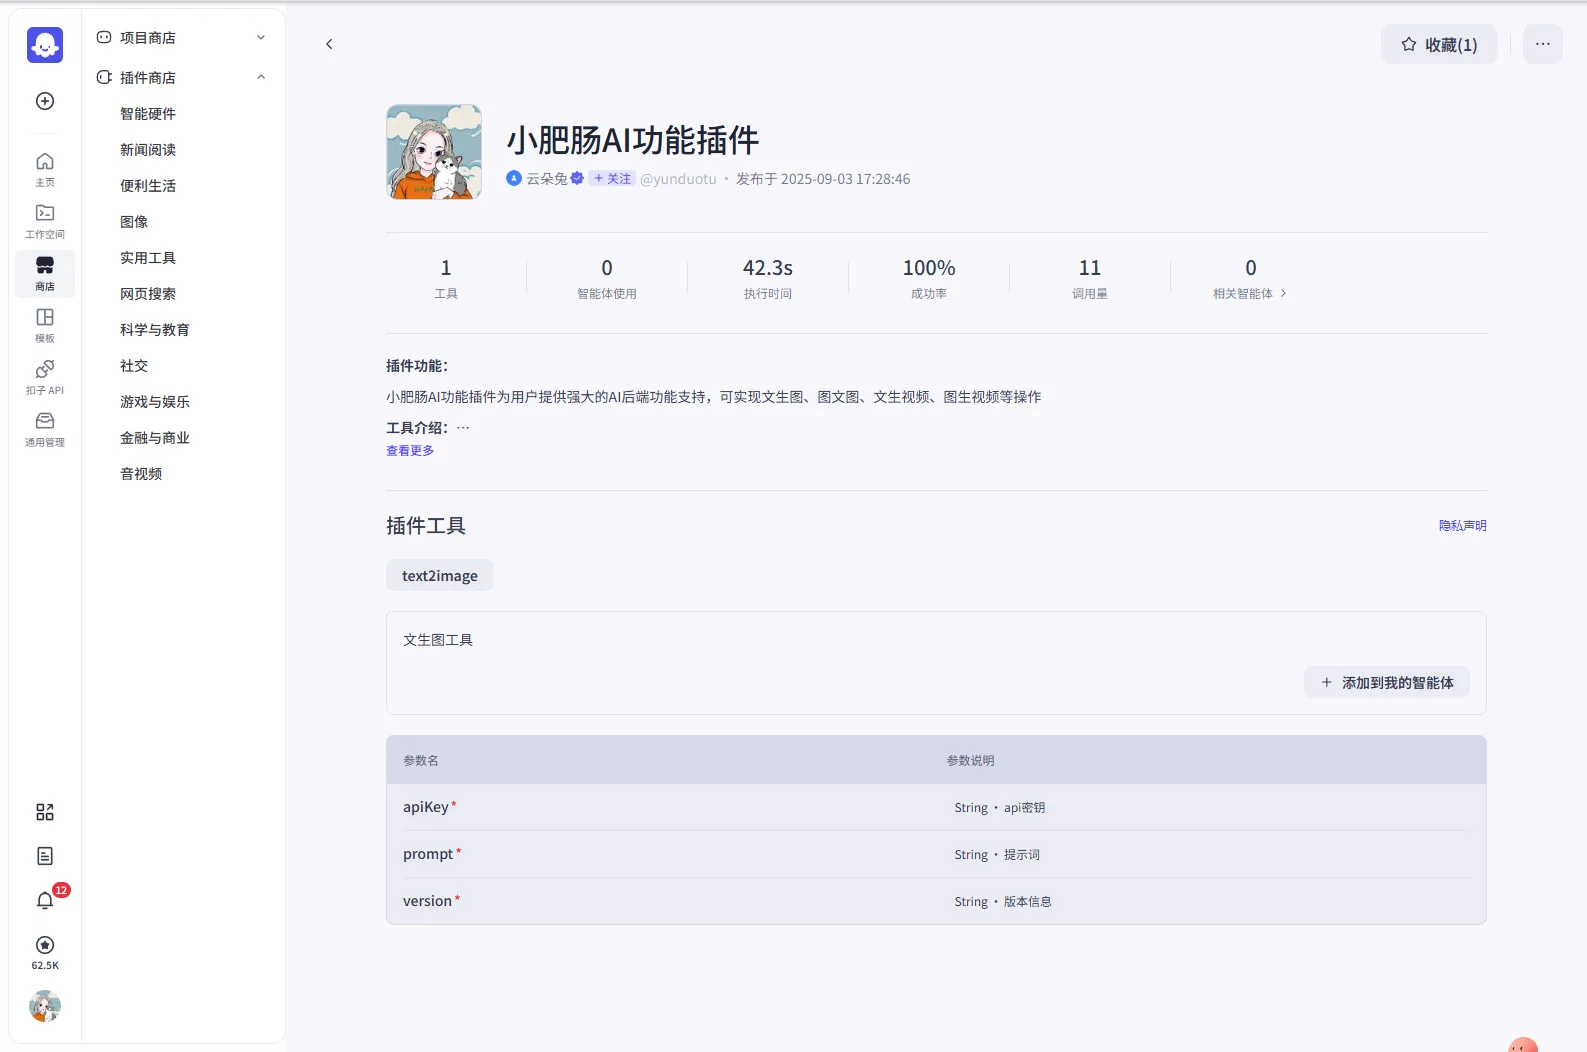The height and width of the screenshot is (1052, 1587).
Task: Collapse the 插件商店 section chevron
Action: pyautogui.click(x=261, y=77)
